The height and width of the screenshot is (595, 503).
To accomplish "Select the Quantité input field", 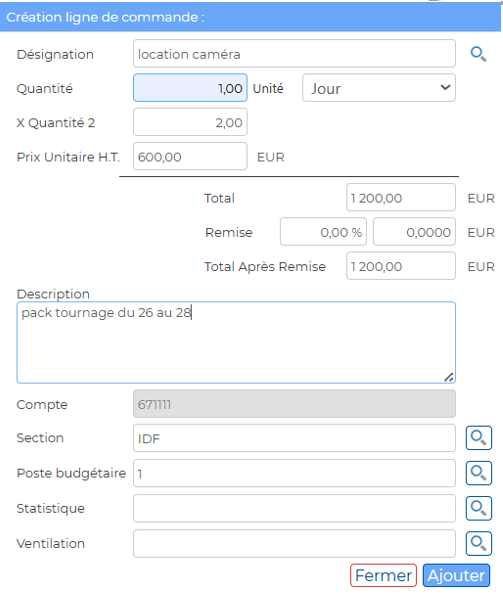I will (x=190, y=88).
